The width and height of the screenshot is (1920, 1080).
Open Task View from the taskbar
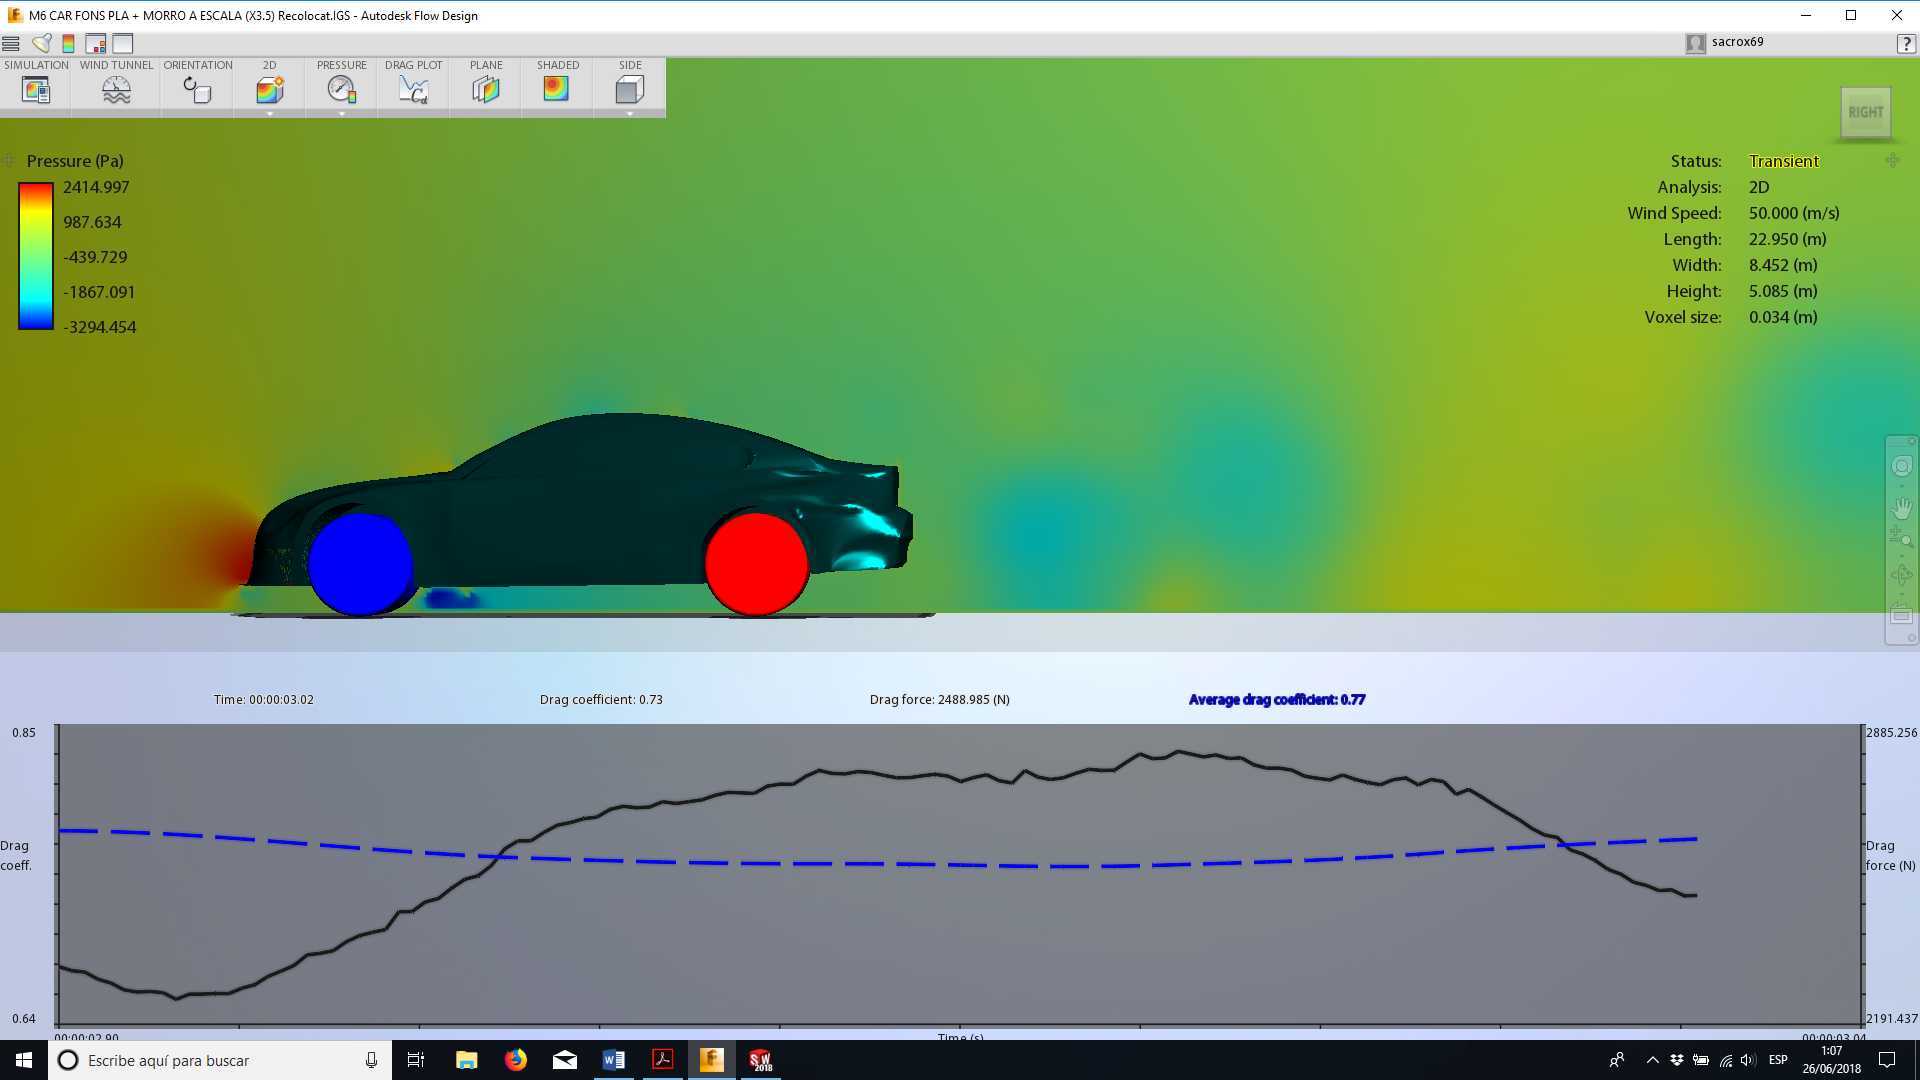pos(416,1060)
